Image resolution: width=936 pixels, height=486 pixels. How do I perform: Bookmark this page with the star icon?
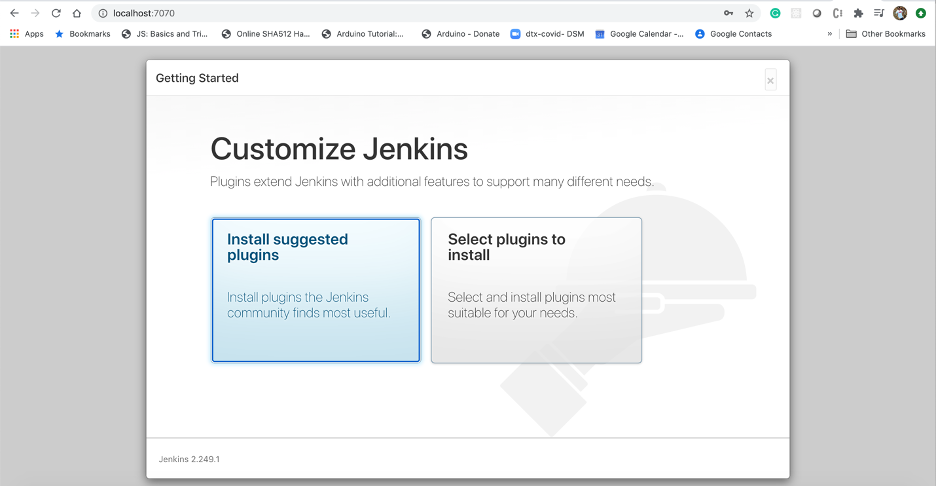pos(749,13)
